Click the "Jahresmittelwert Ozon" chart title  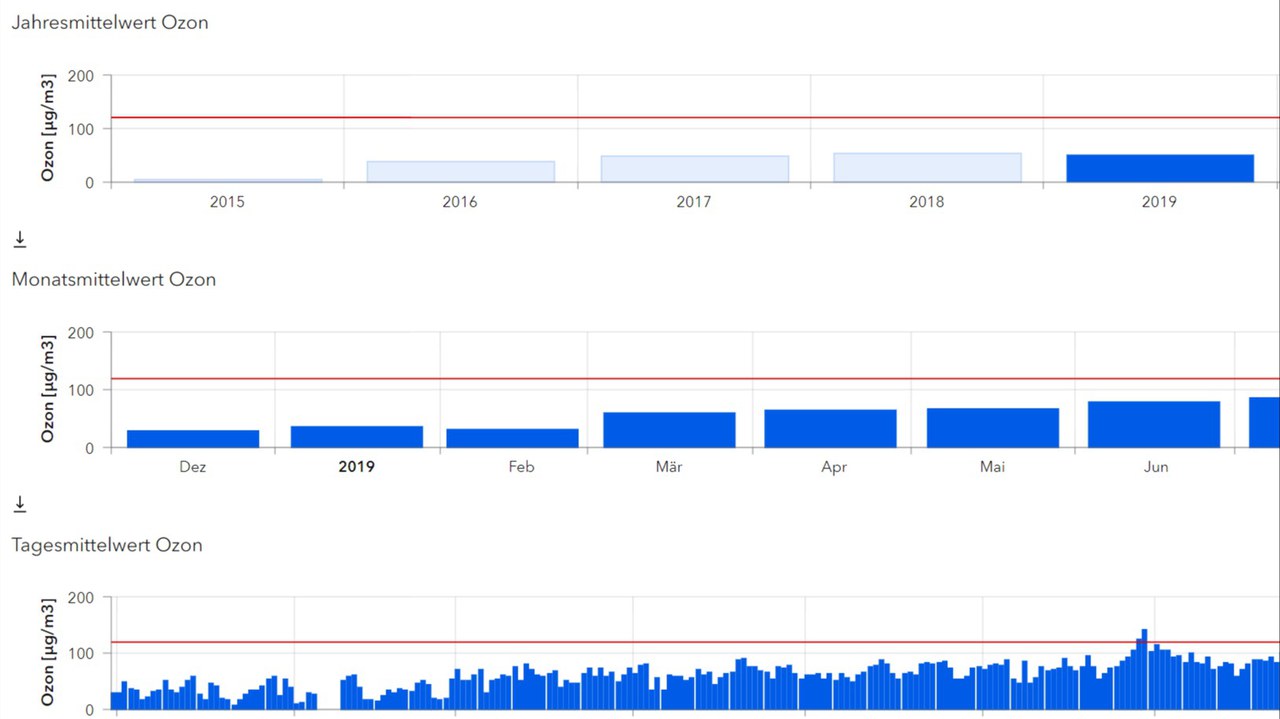coord(110,22)
